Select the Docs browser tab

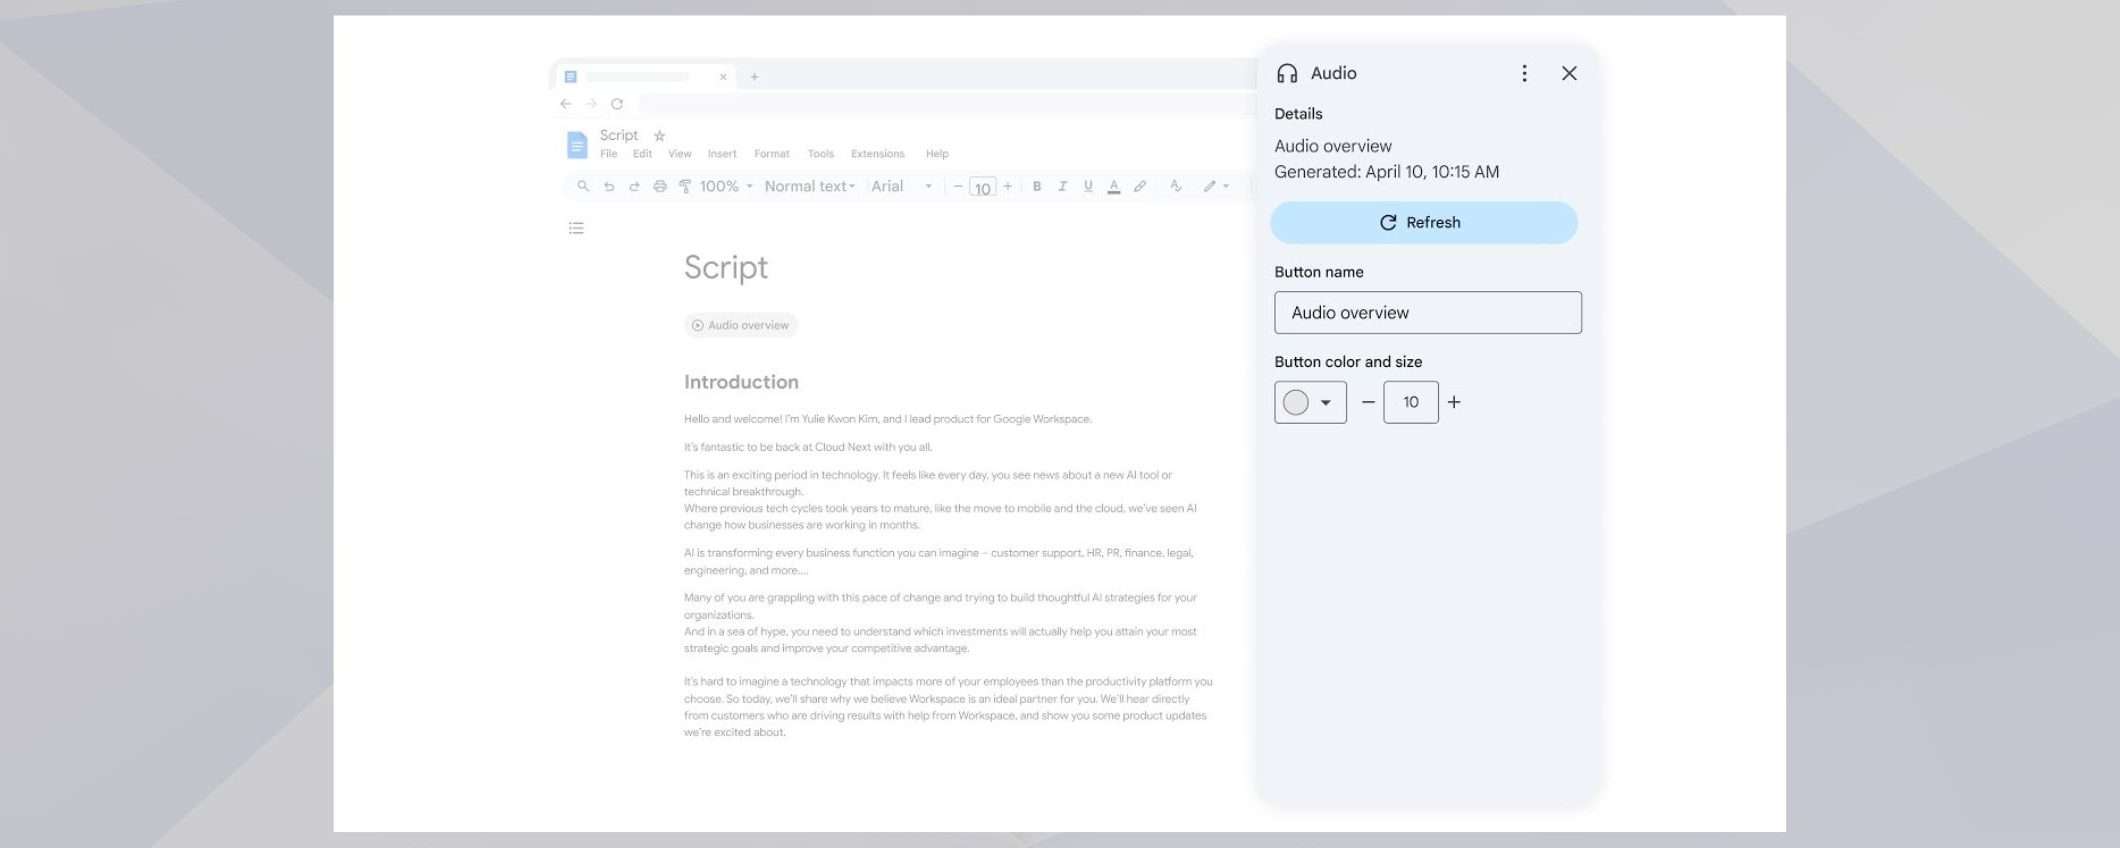tap(643, 77)
